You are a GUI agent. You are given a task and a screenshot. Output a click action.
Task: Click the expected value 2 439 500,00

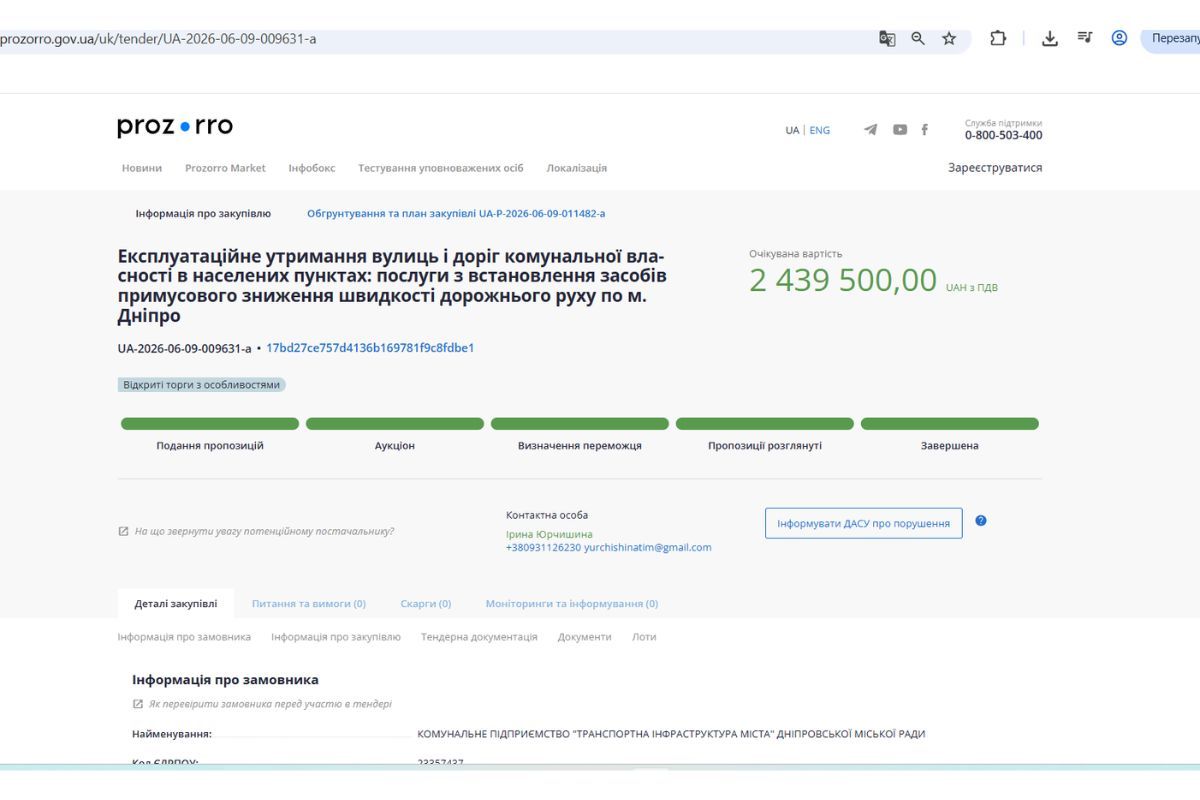(843, 281)
